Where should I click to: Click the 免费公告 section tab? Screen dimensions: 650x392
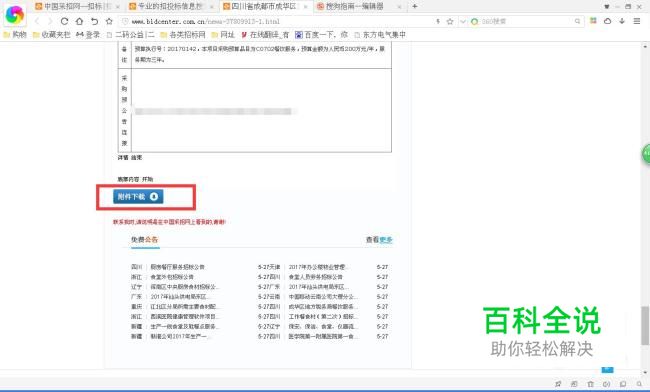145,240
